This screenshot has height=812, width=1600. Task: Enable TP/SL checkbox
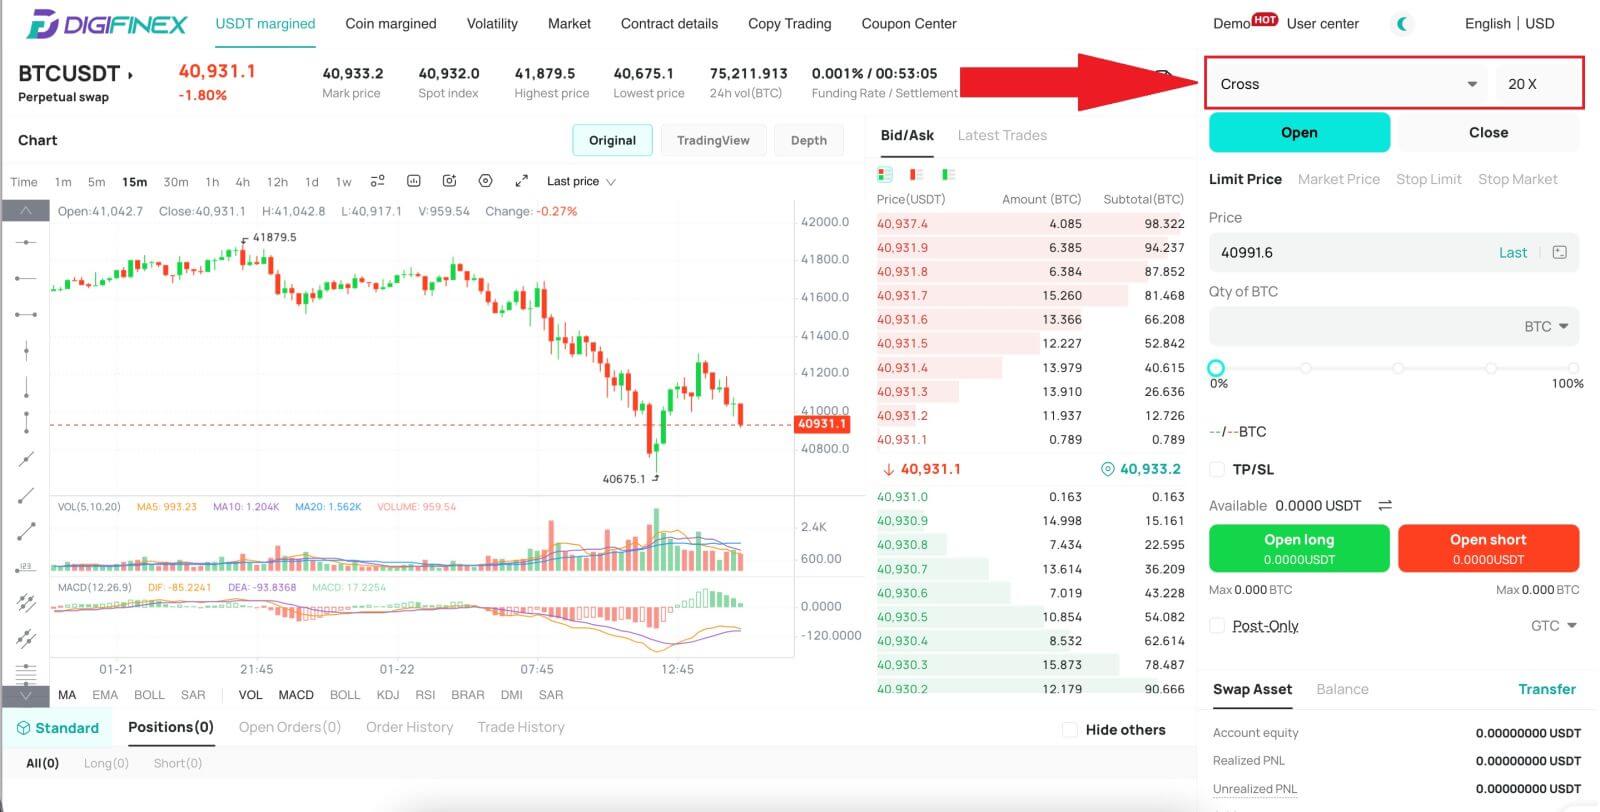point(1217,469)
